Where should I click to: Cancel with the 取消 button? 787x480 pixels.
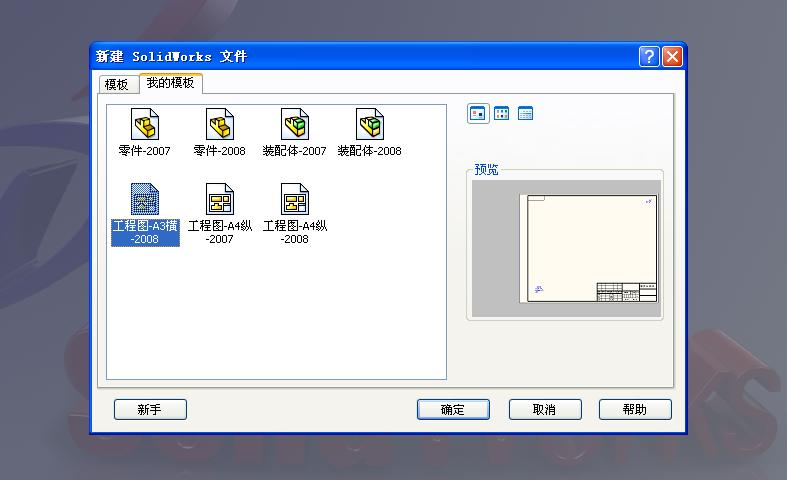tap(545, 409)
